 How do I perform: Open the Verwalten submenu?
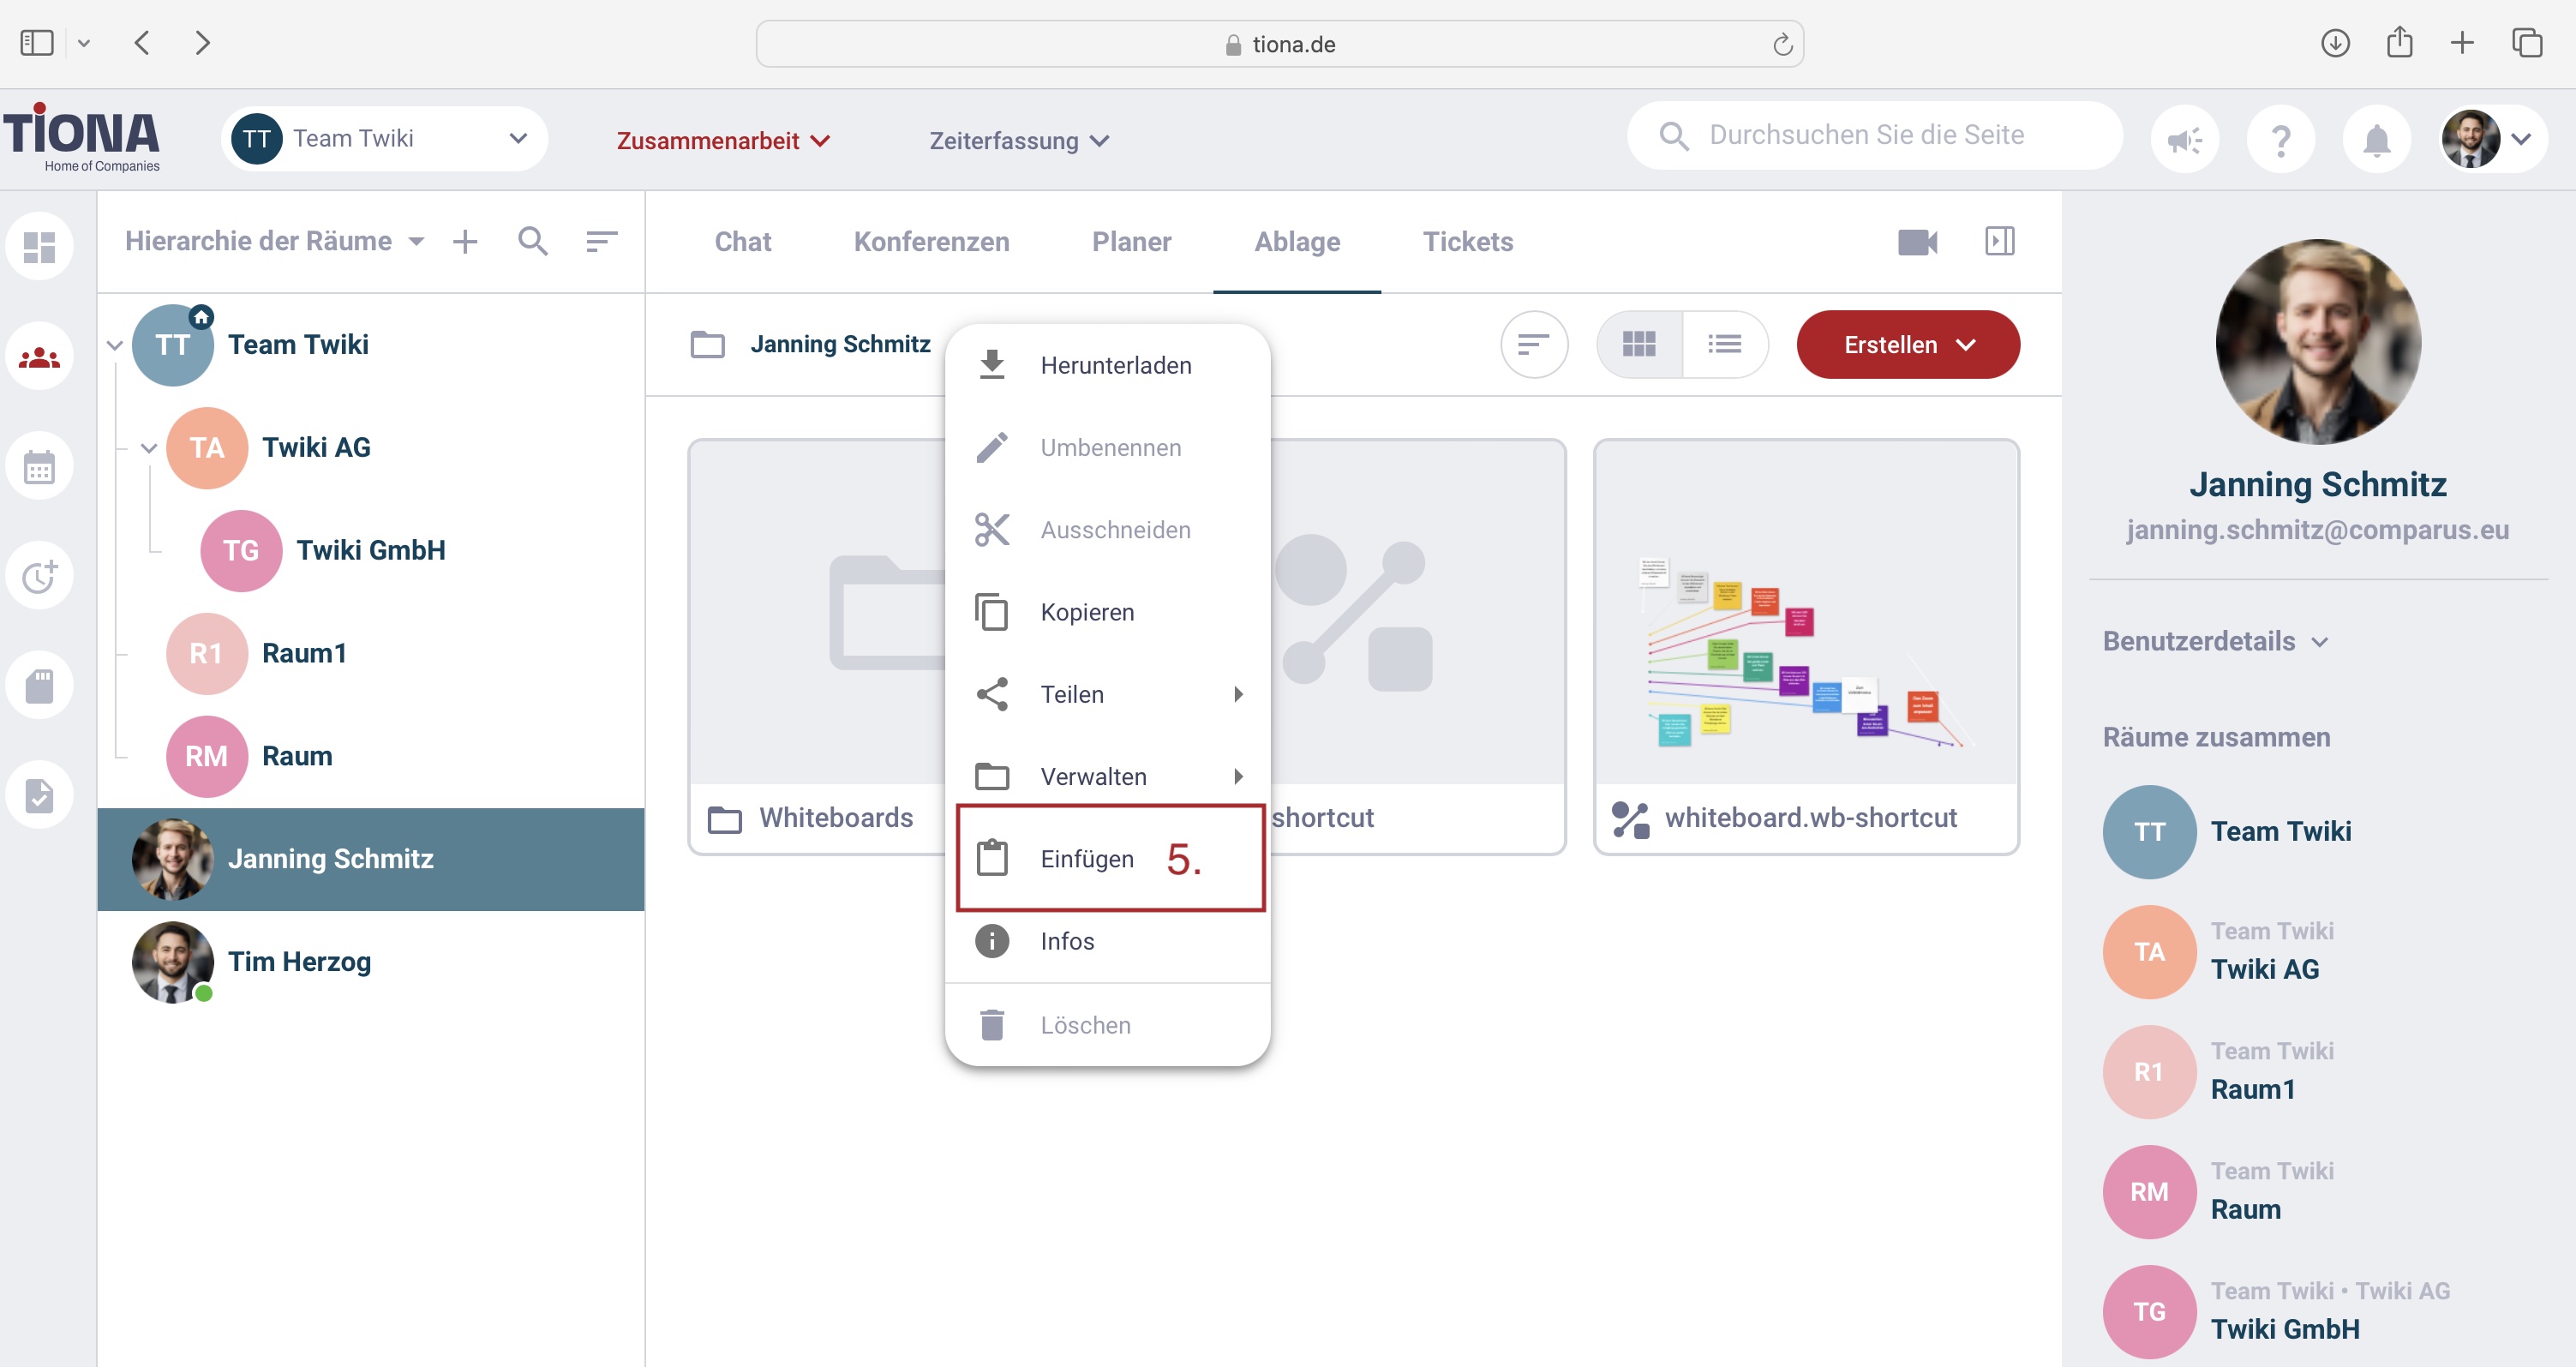point(1107,776)
